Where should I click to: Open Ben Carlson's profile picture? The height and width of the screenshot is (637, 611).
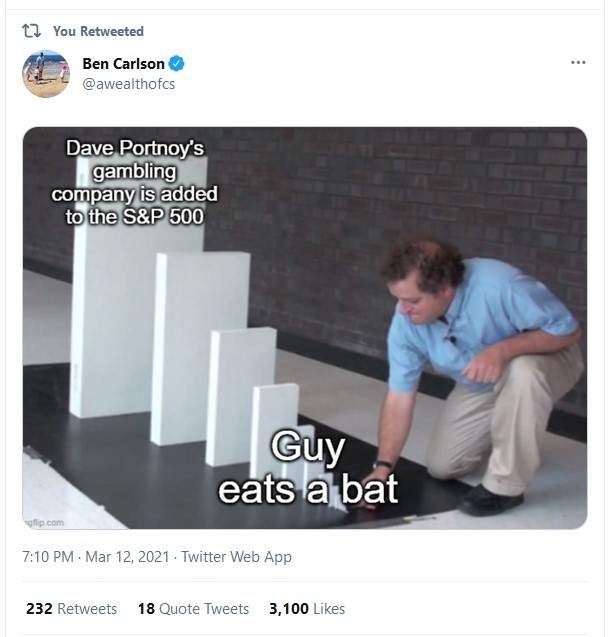46,73
